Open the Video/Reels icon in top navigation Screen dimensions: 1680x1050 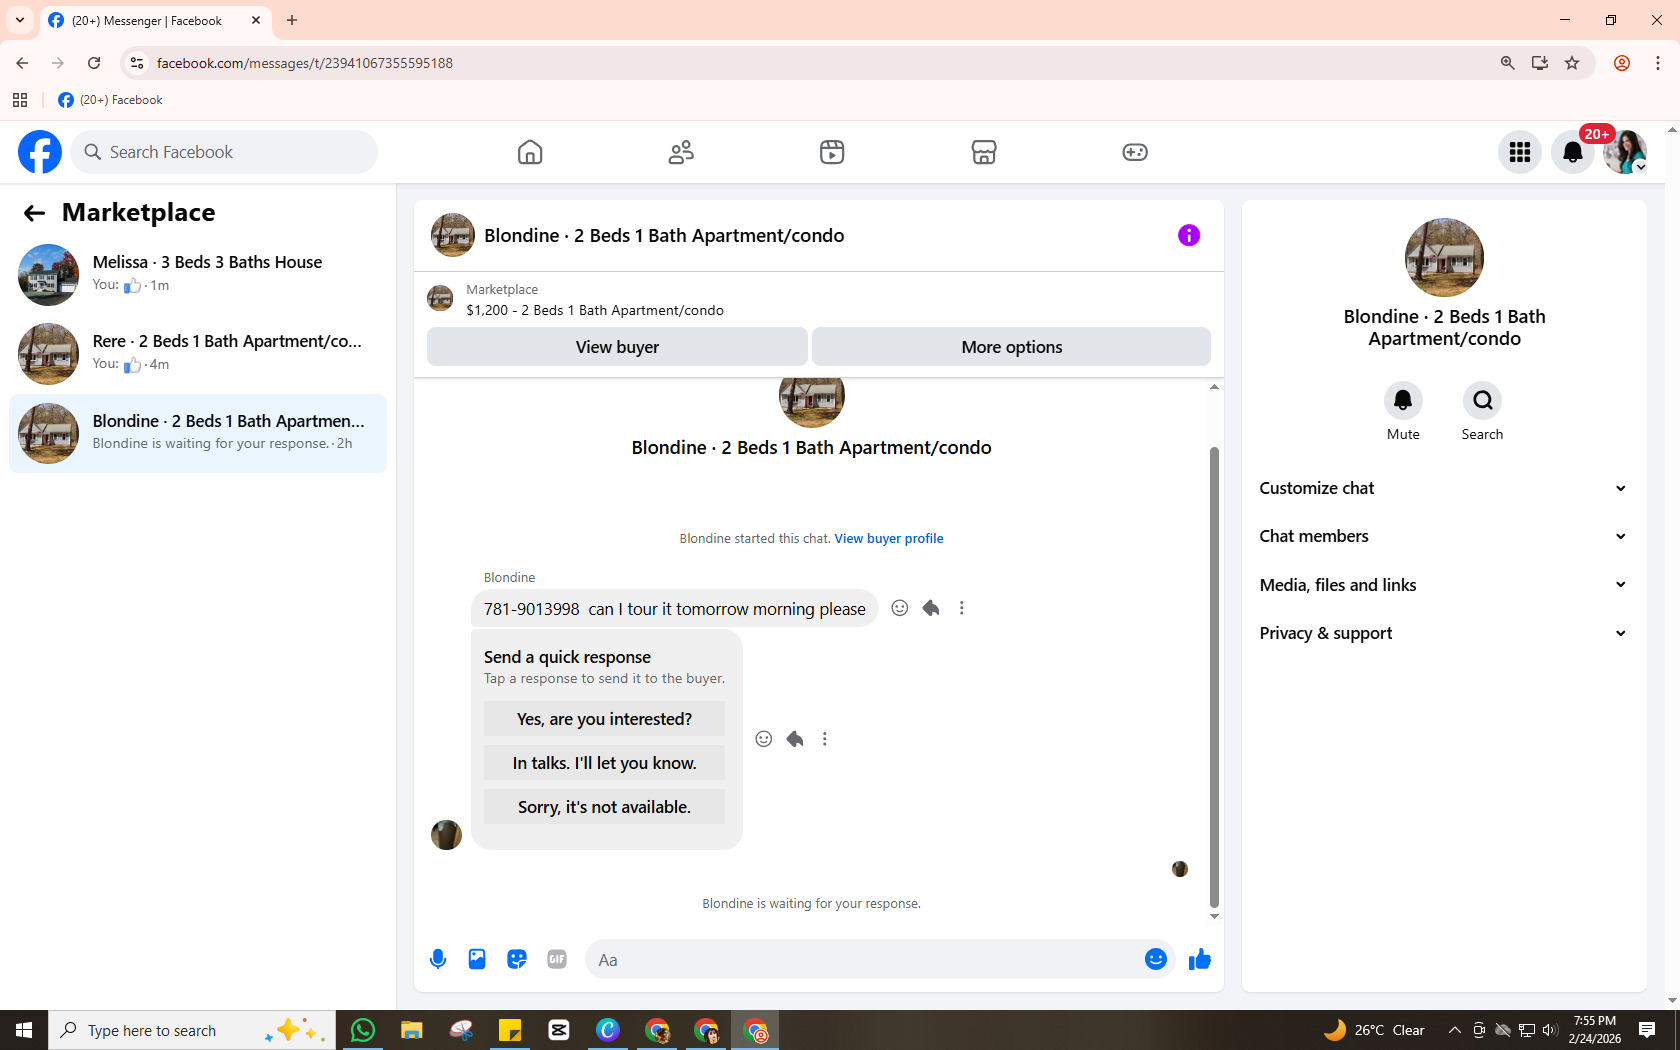pyautogui.click(x=832, y=152)
